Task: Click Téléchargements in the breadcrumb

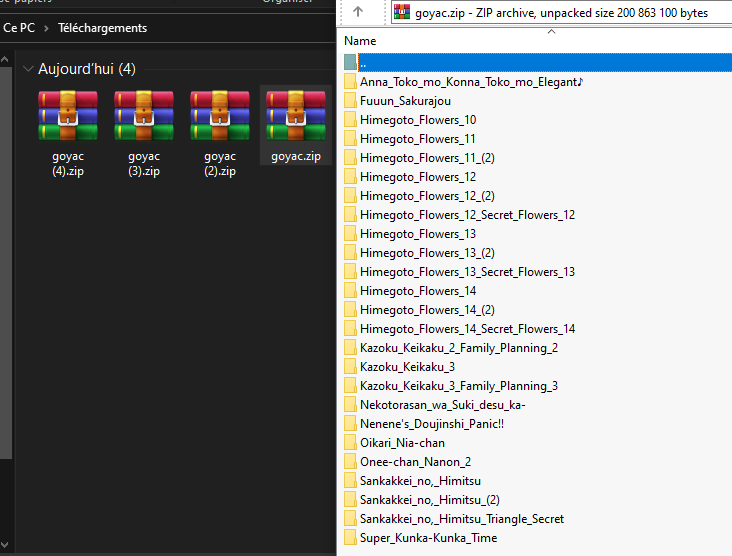Action: 102,28
